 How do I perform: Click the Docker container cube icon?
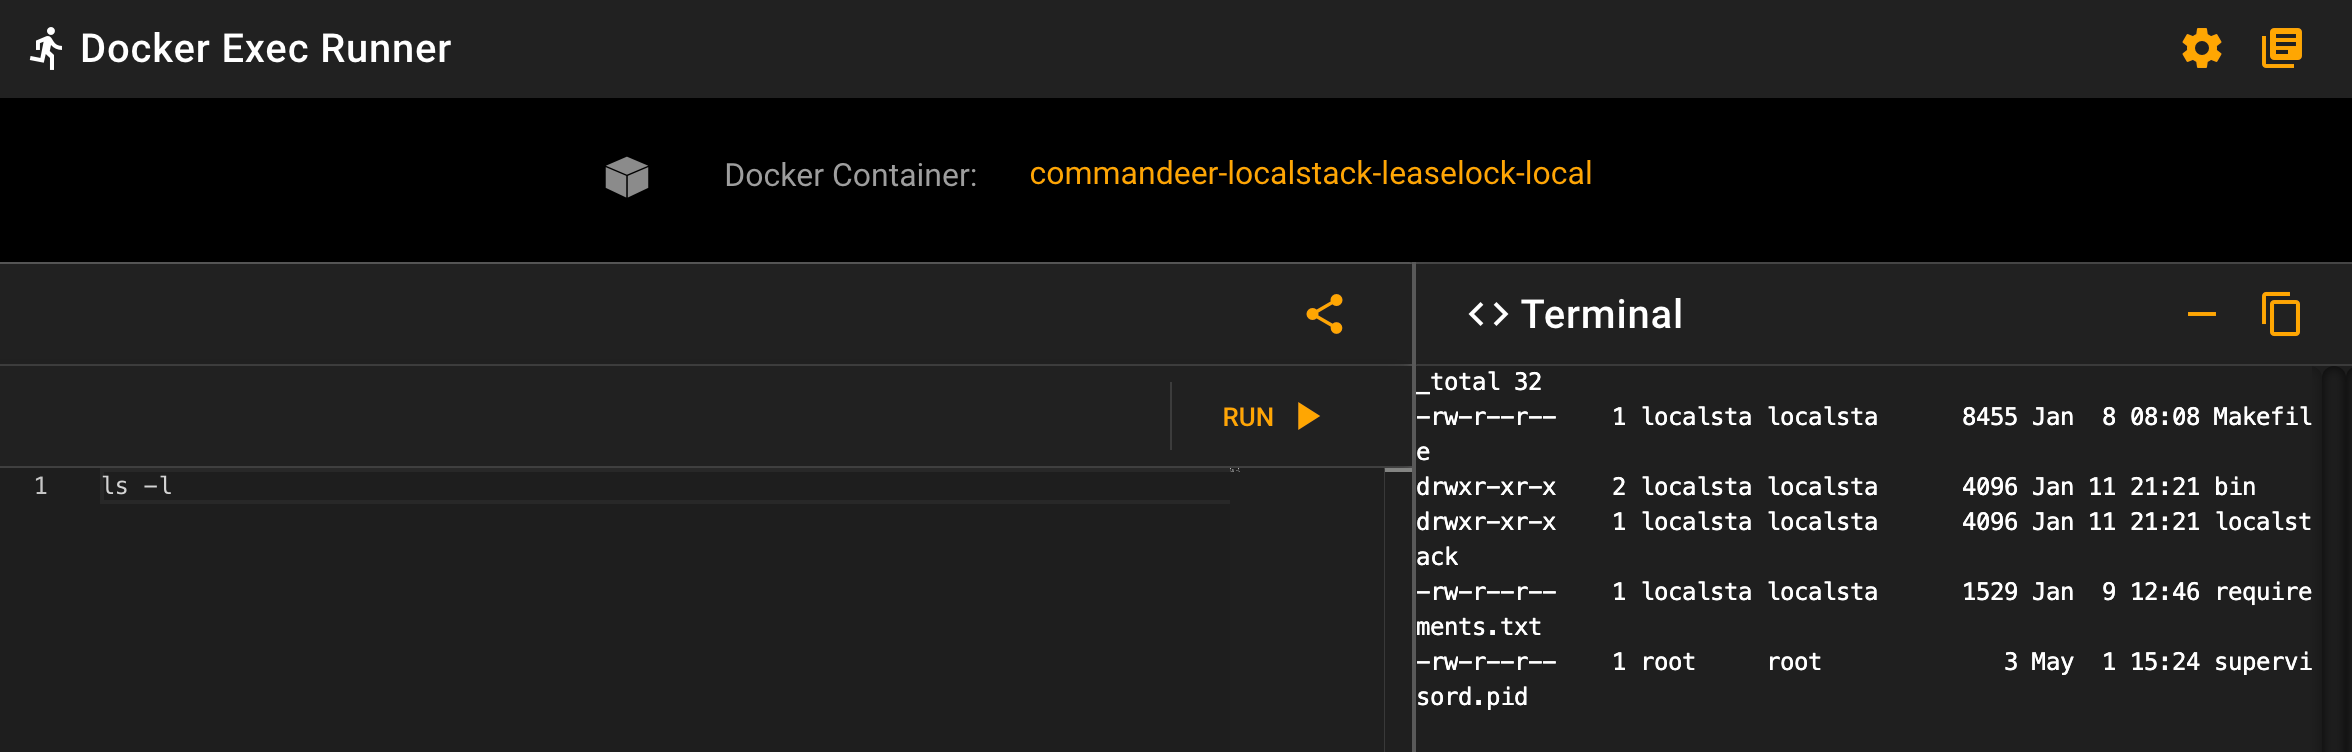click(627, 176)
